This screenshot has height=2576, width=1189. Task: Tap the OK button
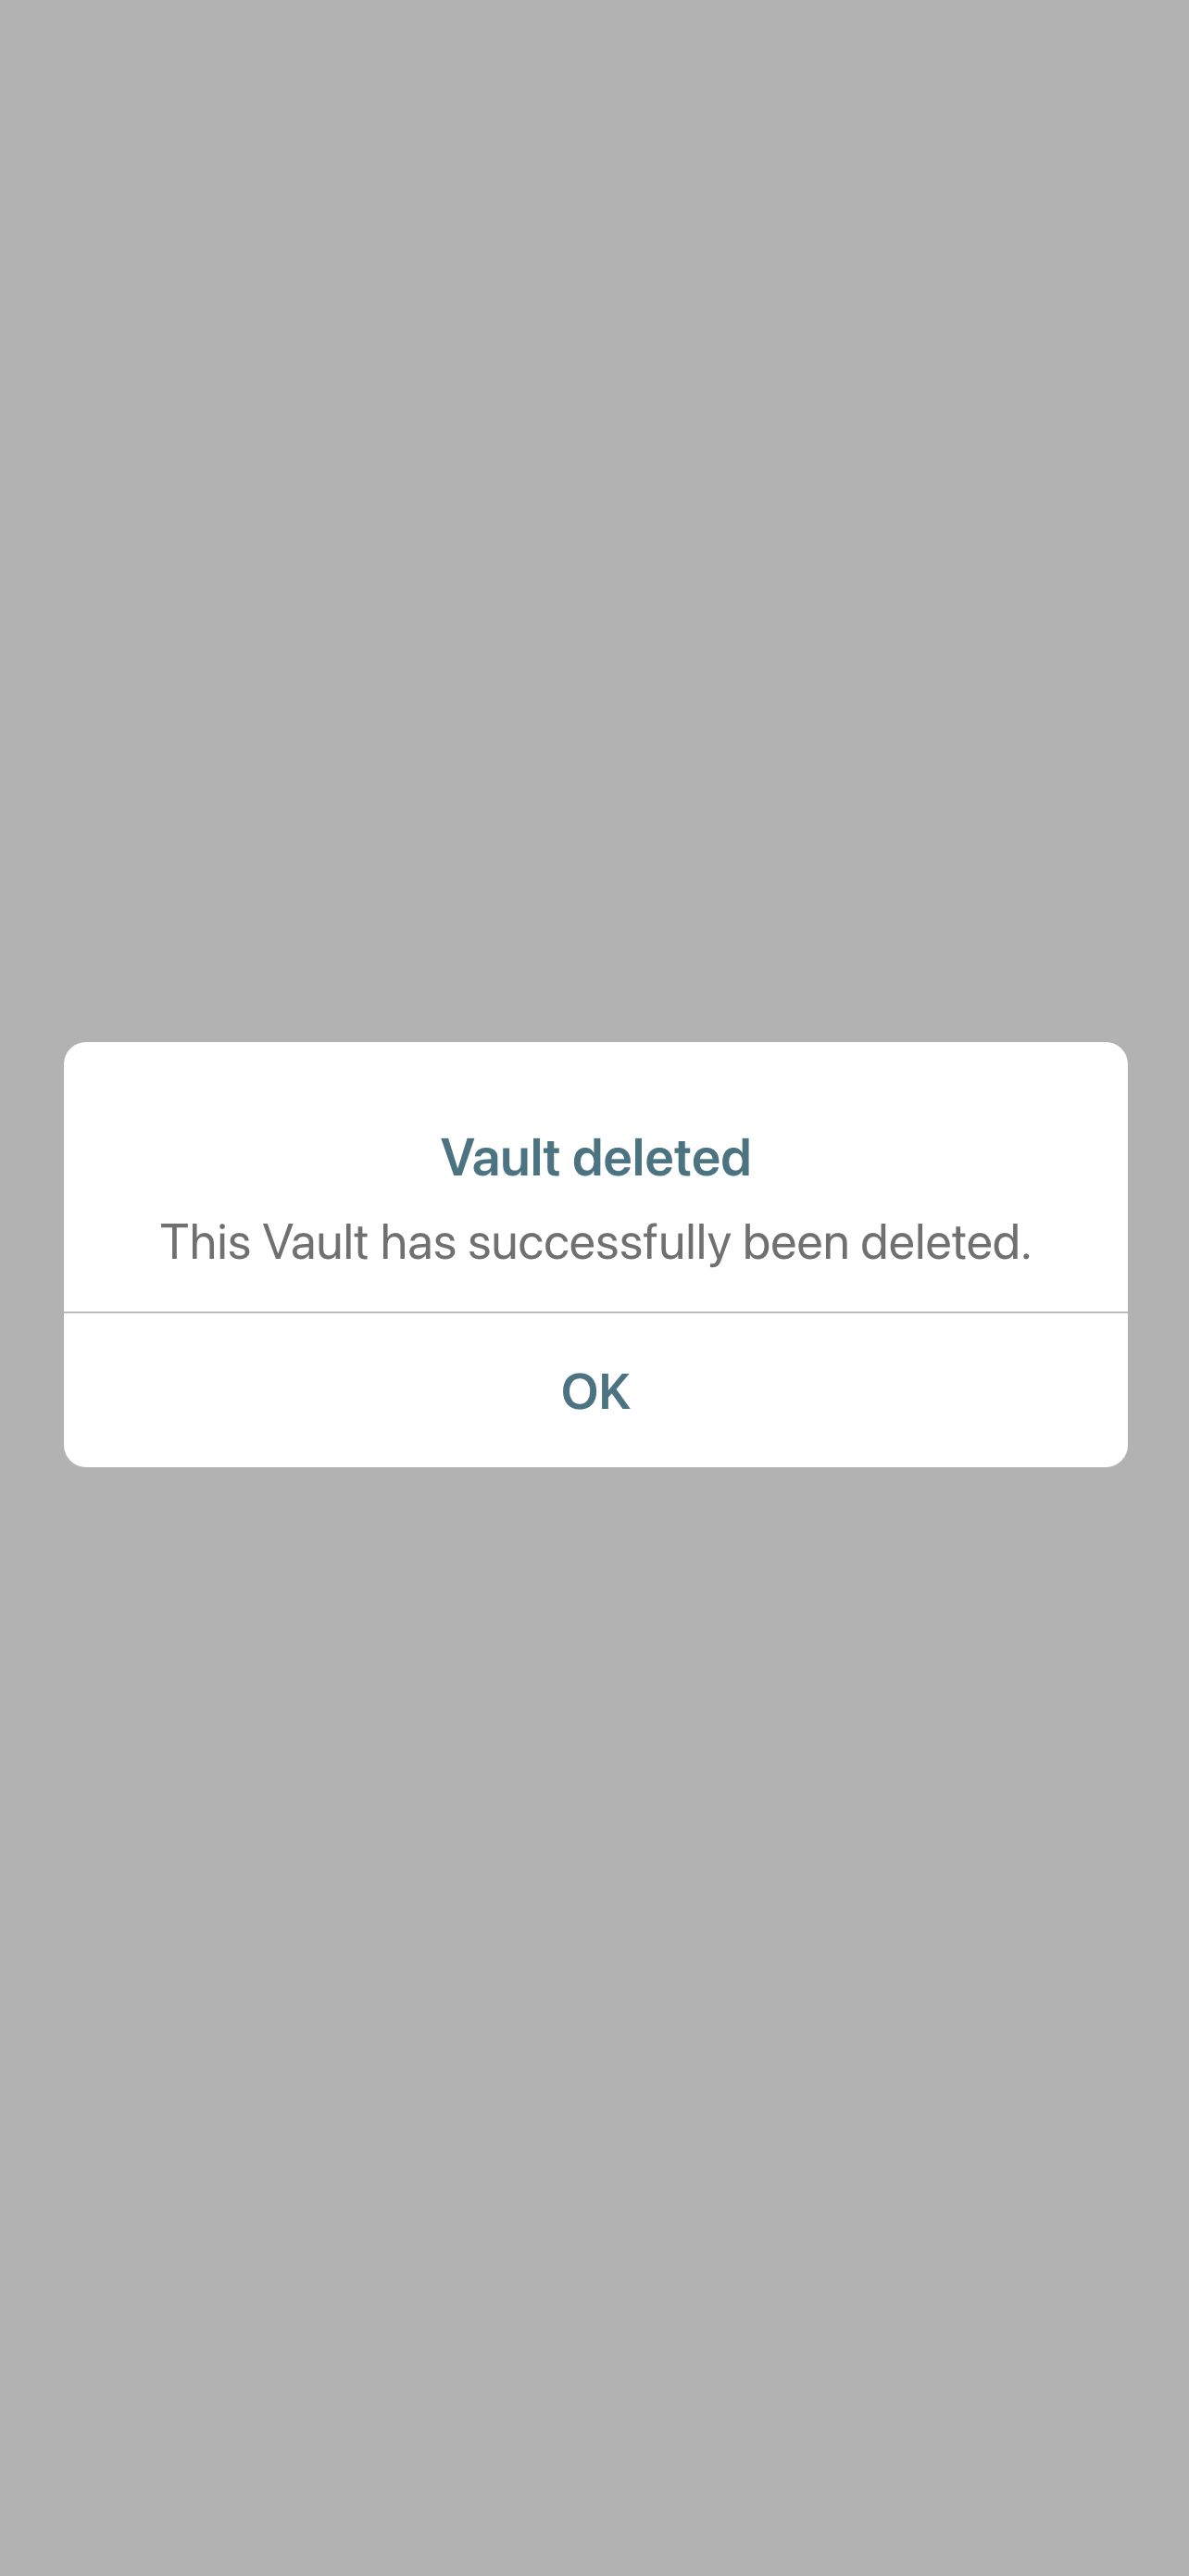coord(595,1390)
